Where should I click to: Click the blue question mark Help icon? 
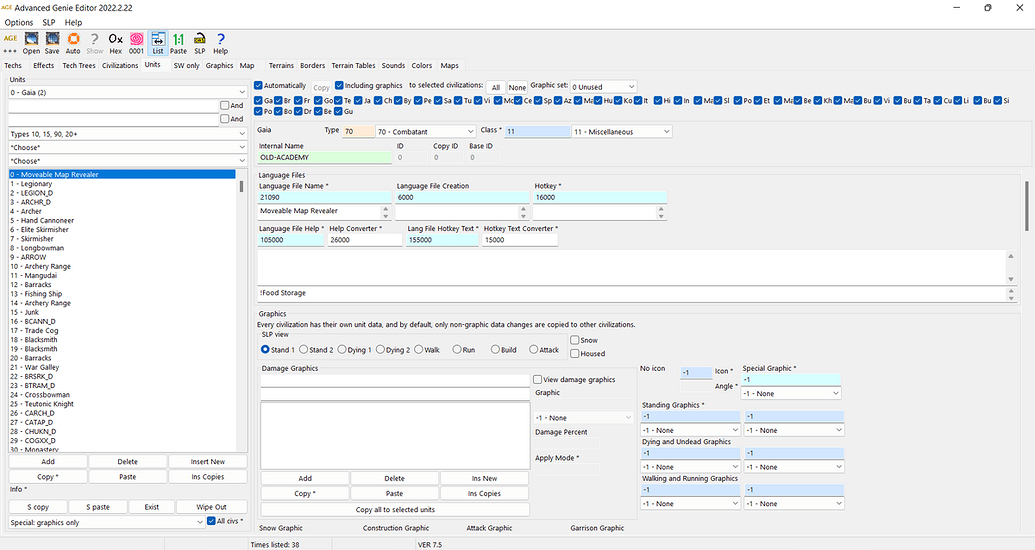(x=220, y=41)
